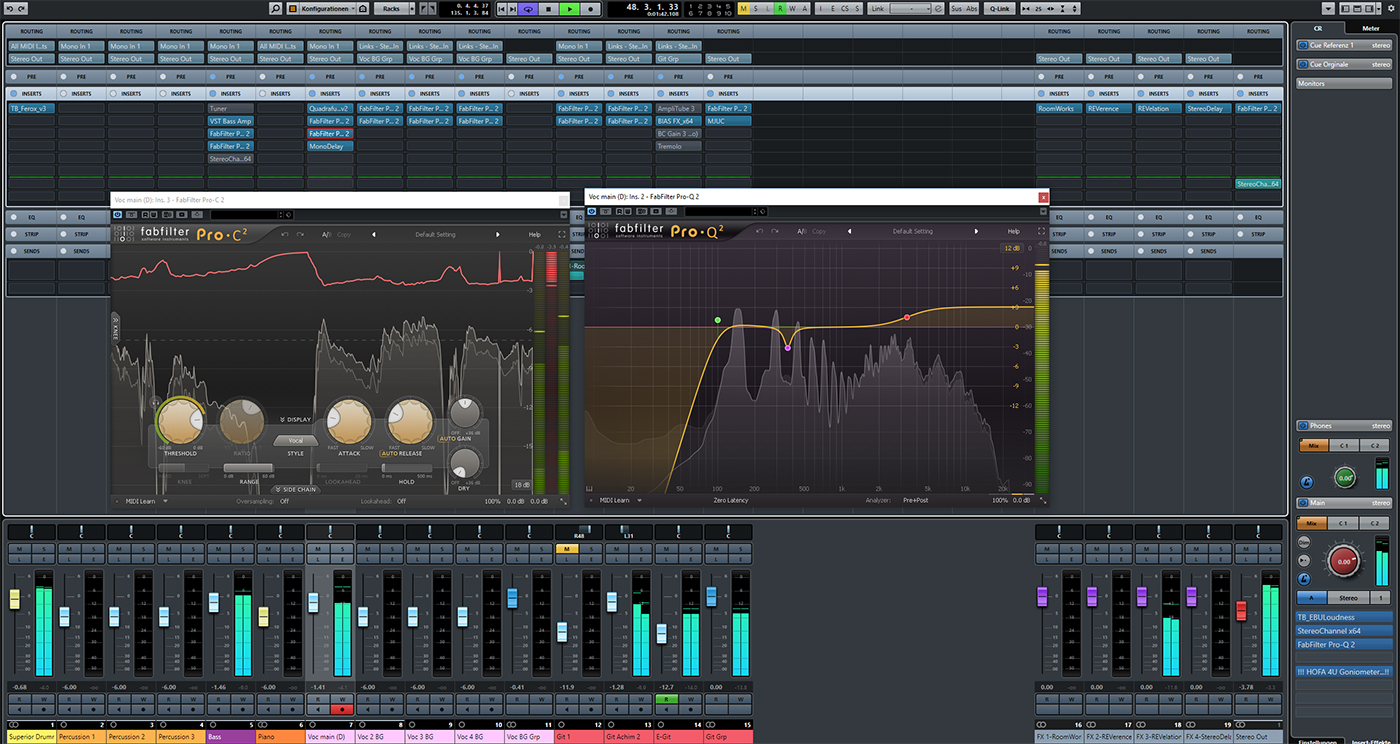
Task: Arm the transport record button
Action: (x=591, y=9)
